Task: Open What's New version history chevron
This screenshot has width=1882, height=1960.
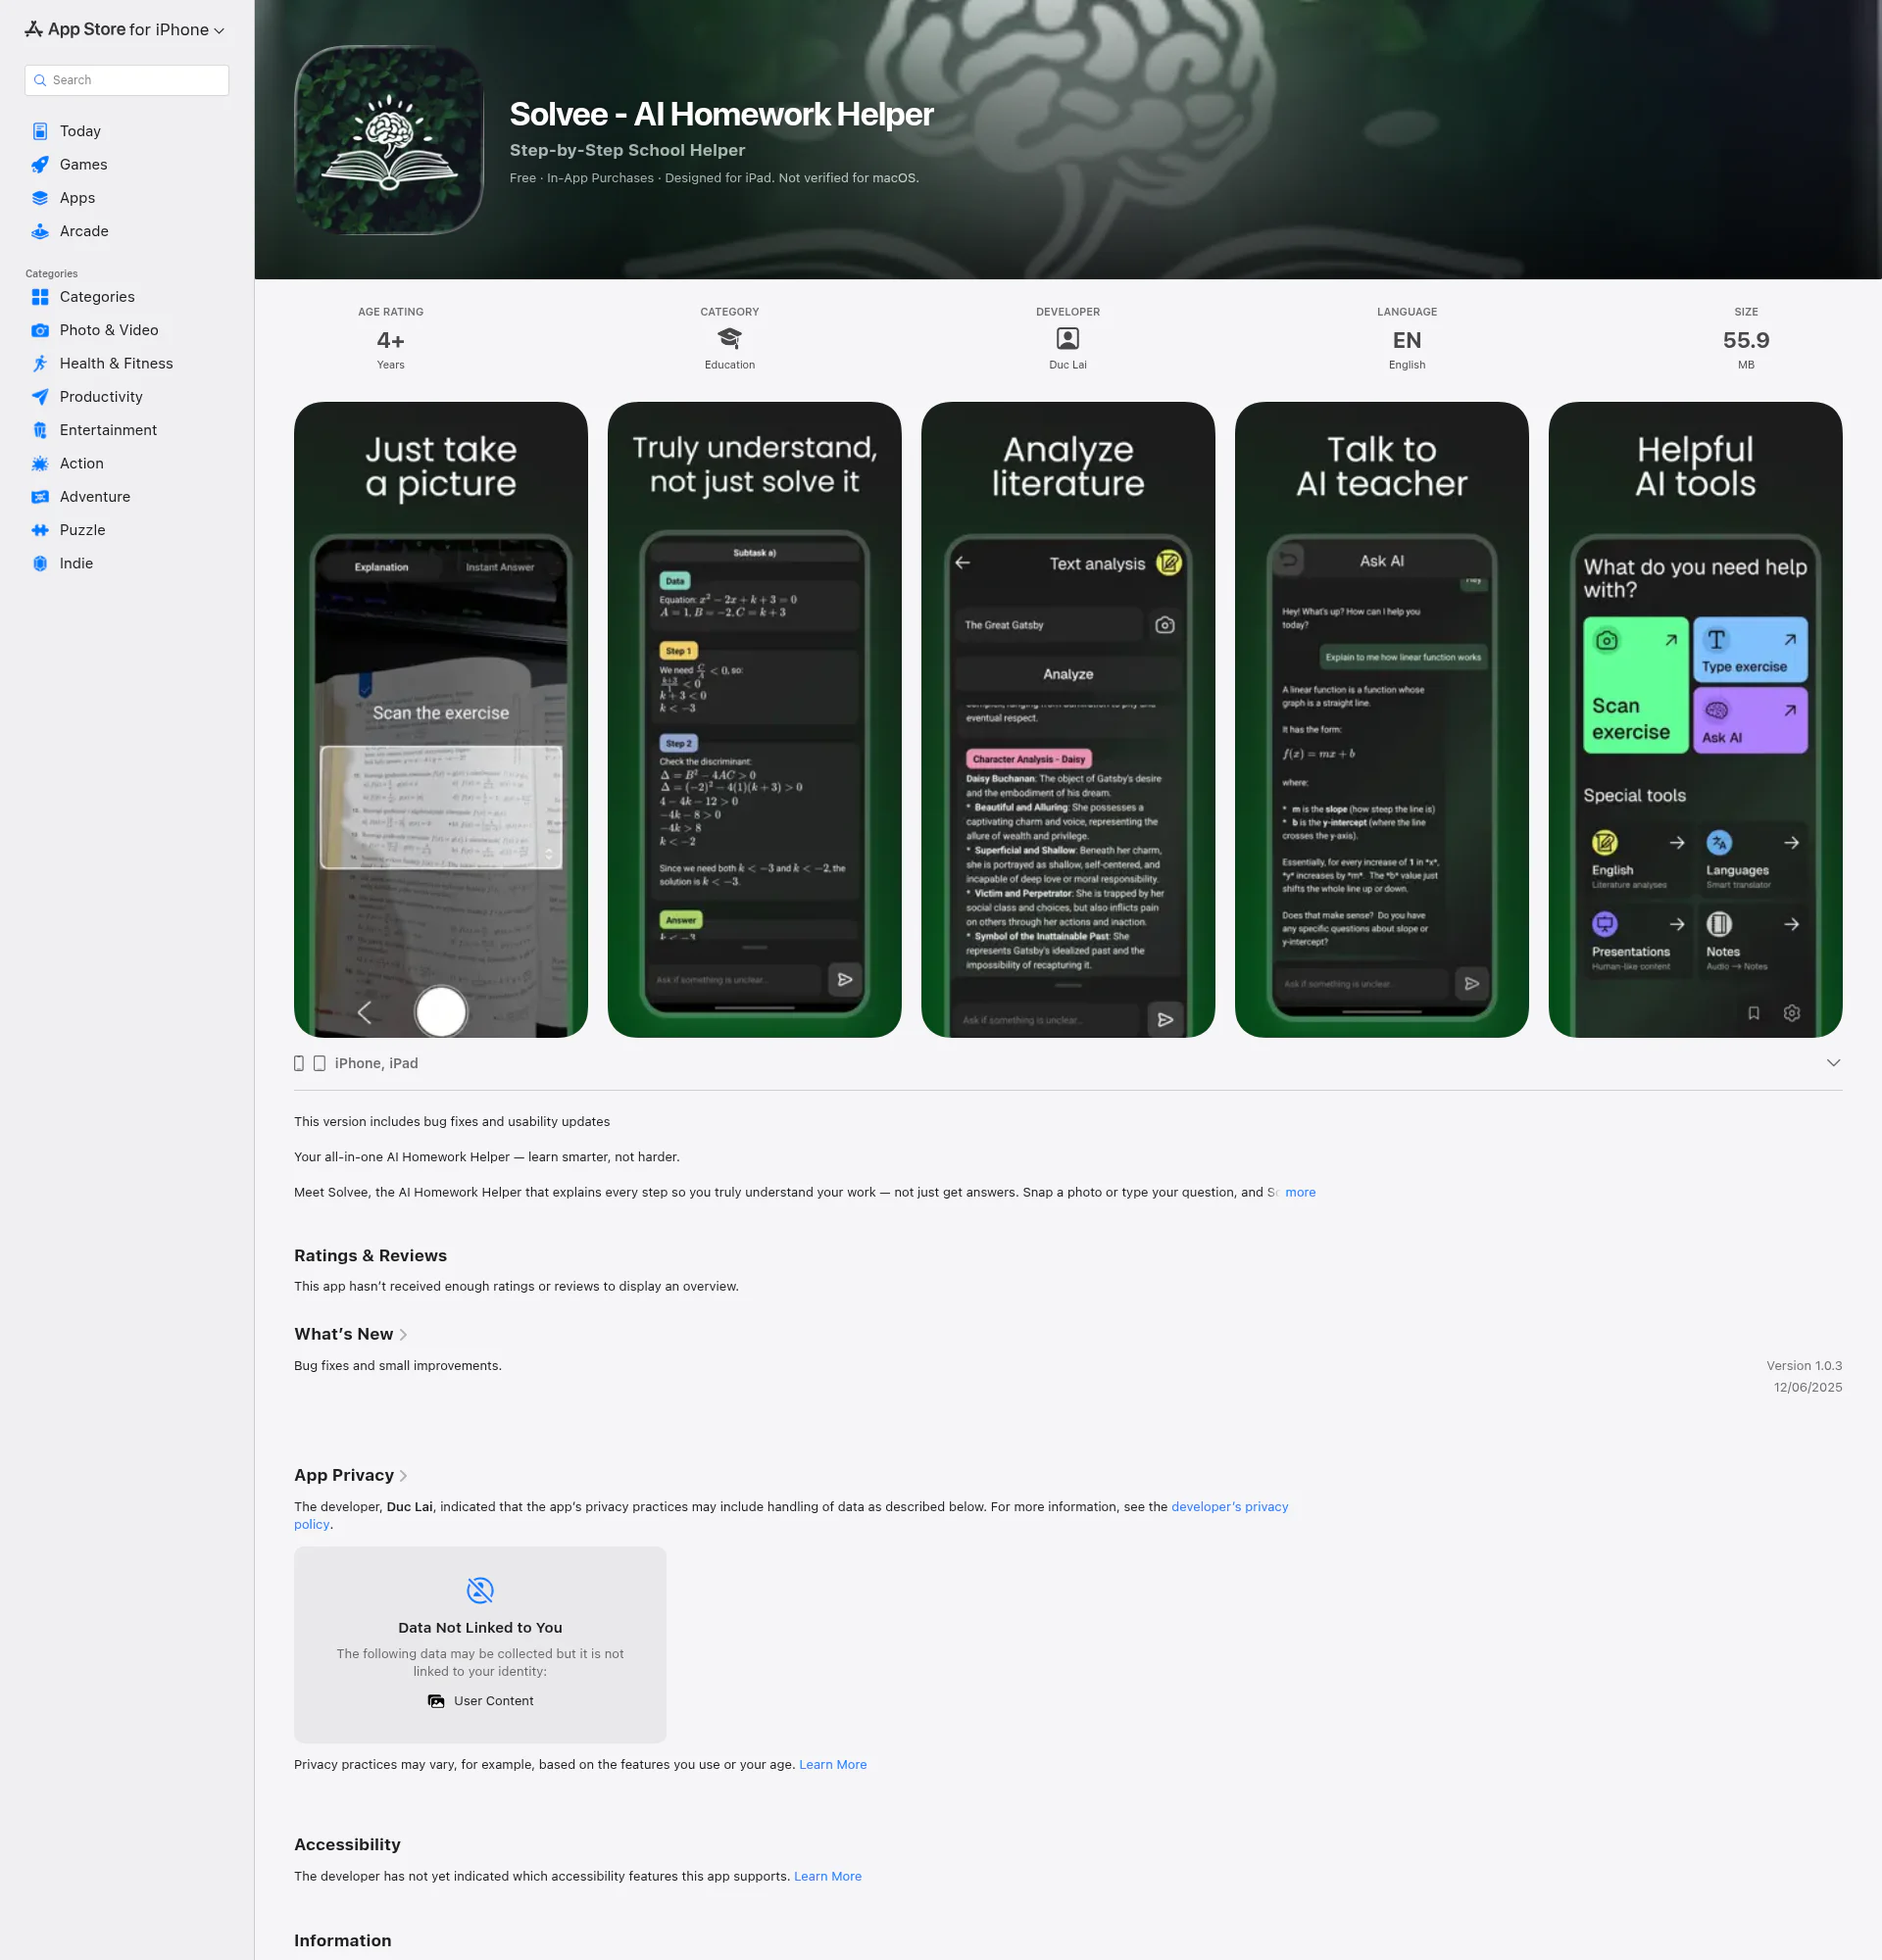Action: point(403,1335)
